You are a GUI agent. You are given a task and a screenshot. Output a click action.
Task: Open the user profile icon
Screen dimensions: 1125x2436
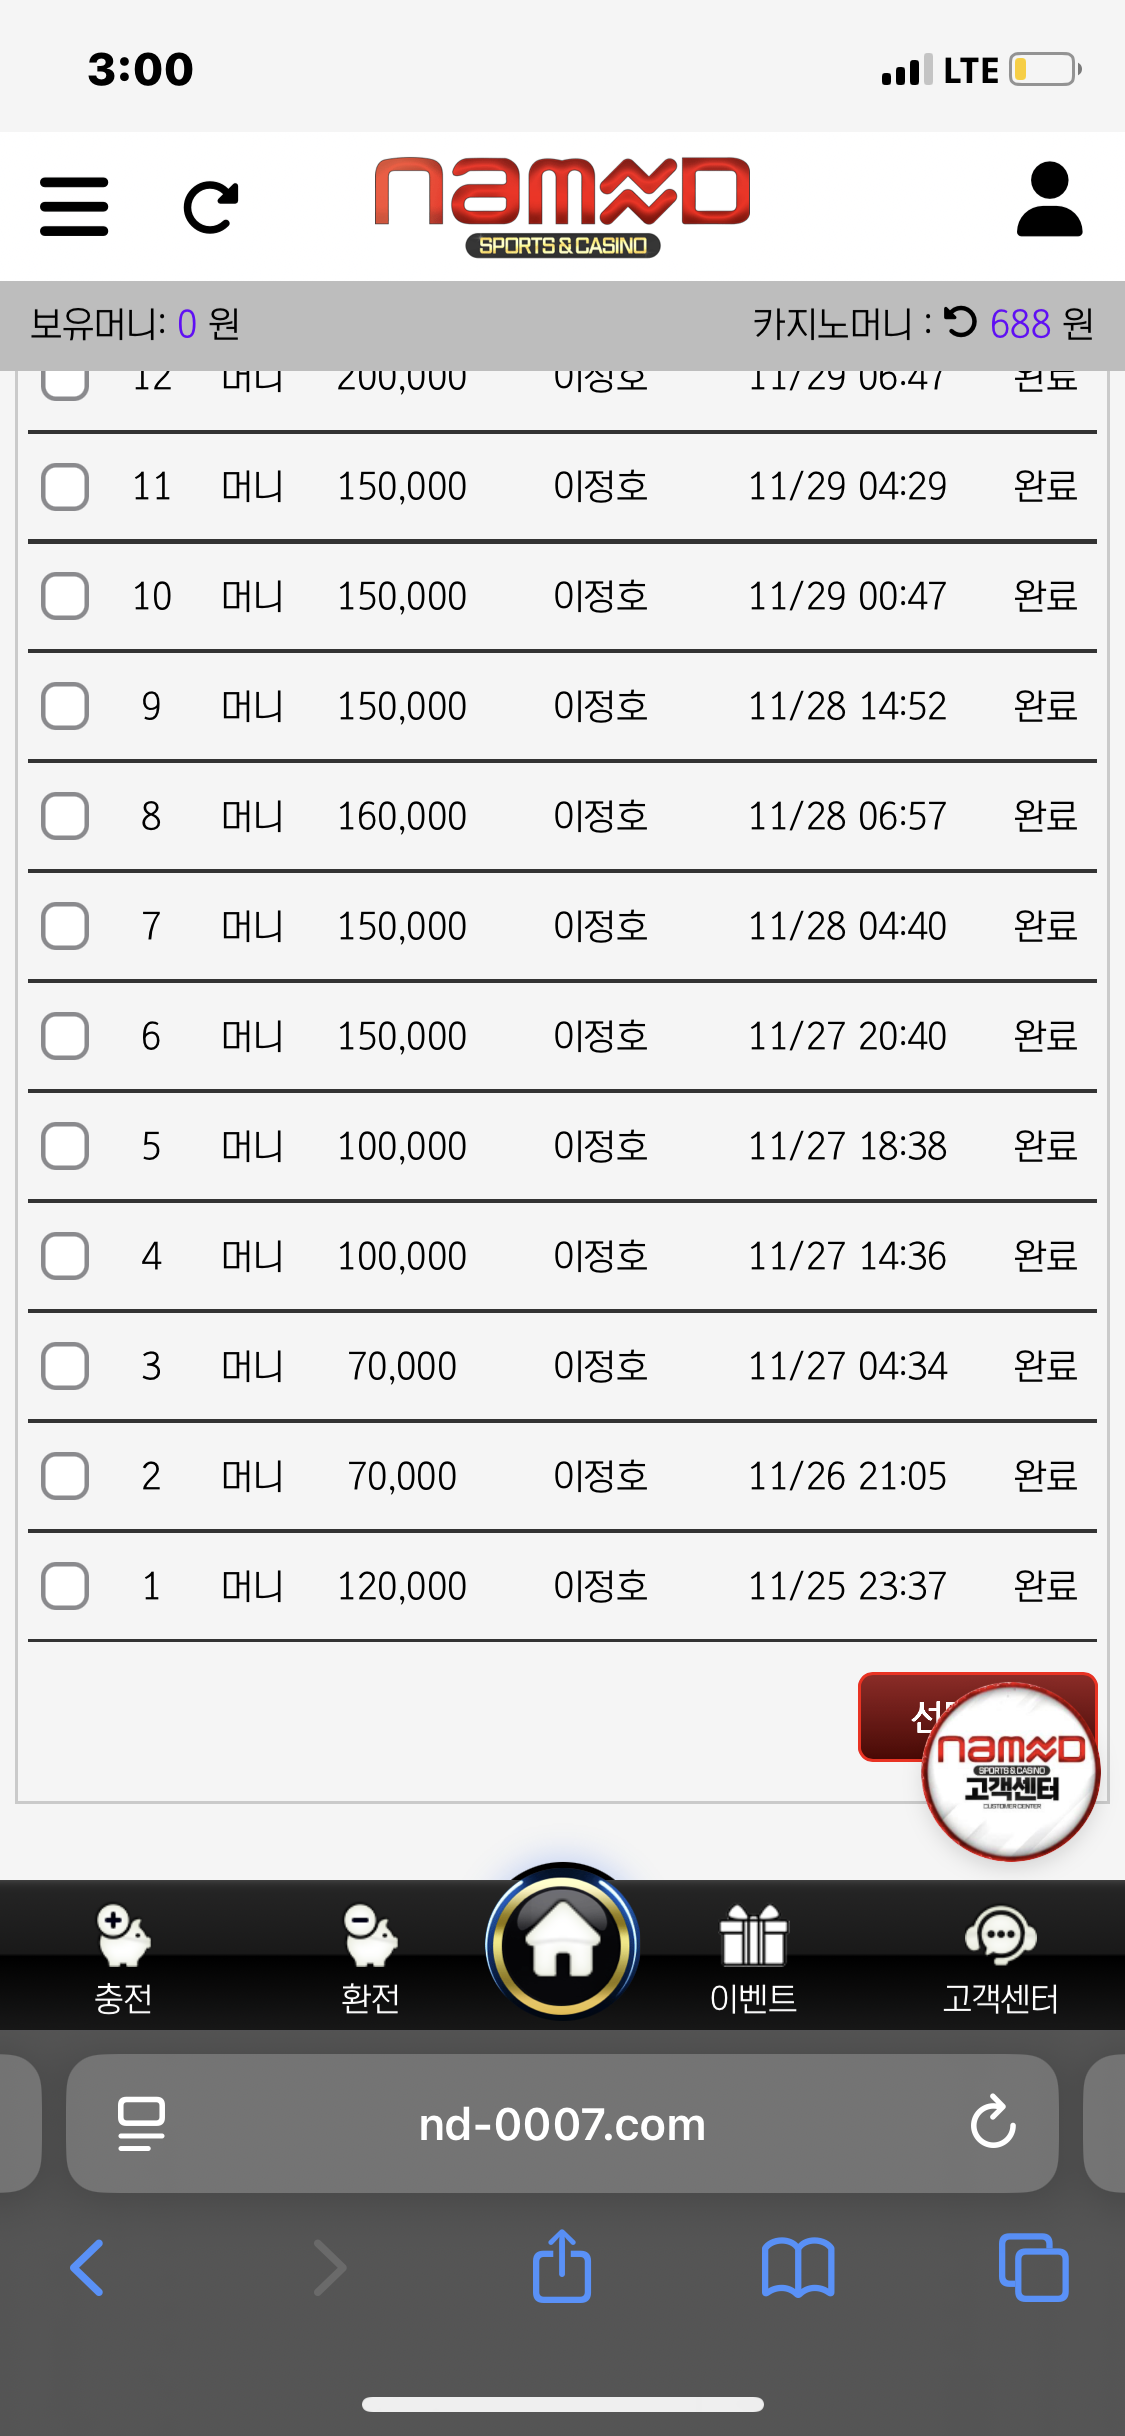[x=1049, y=200]
